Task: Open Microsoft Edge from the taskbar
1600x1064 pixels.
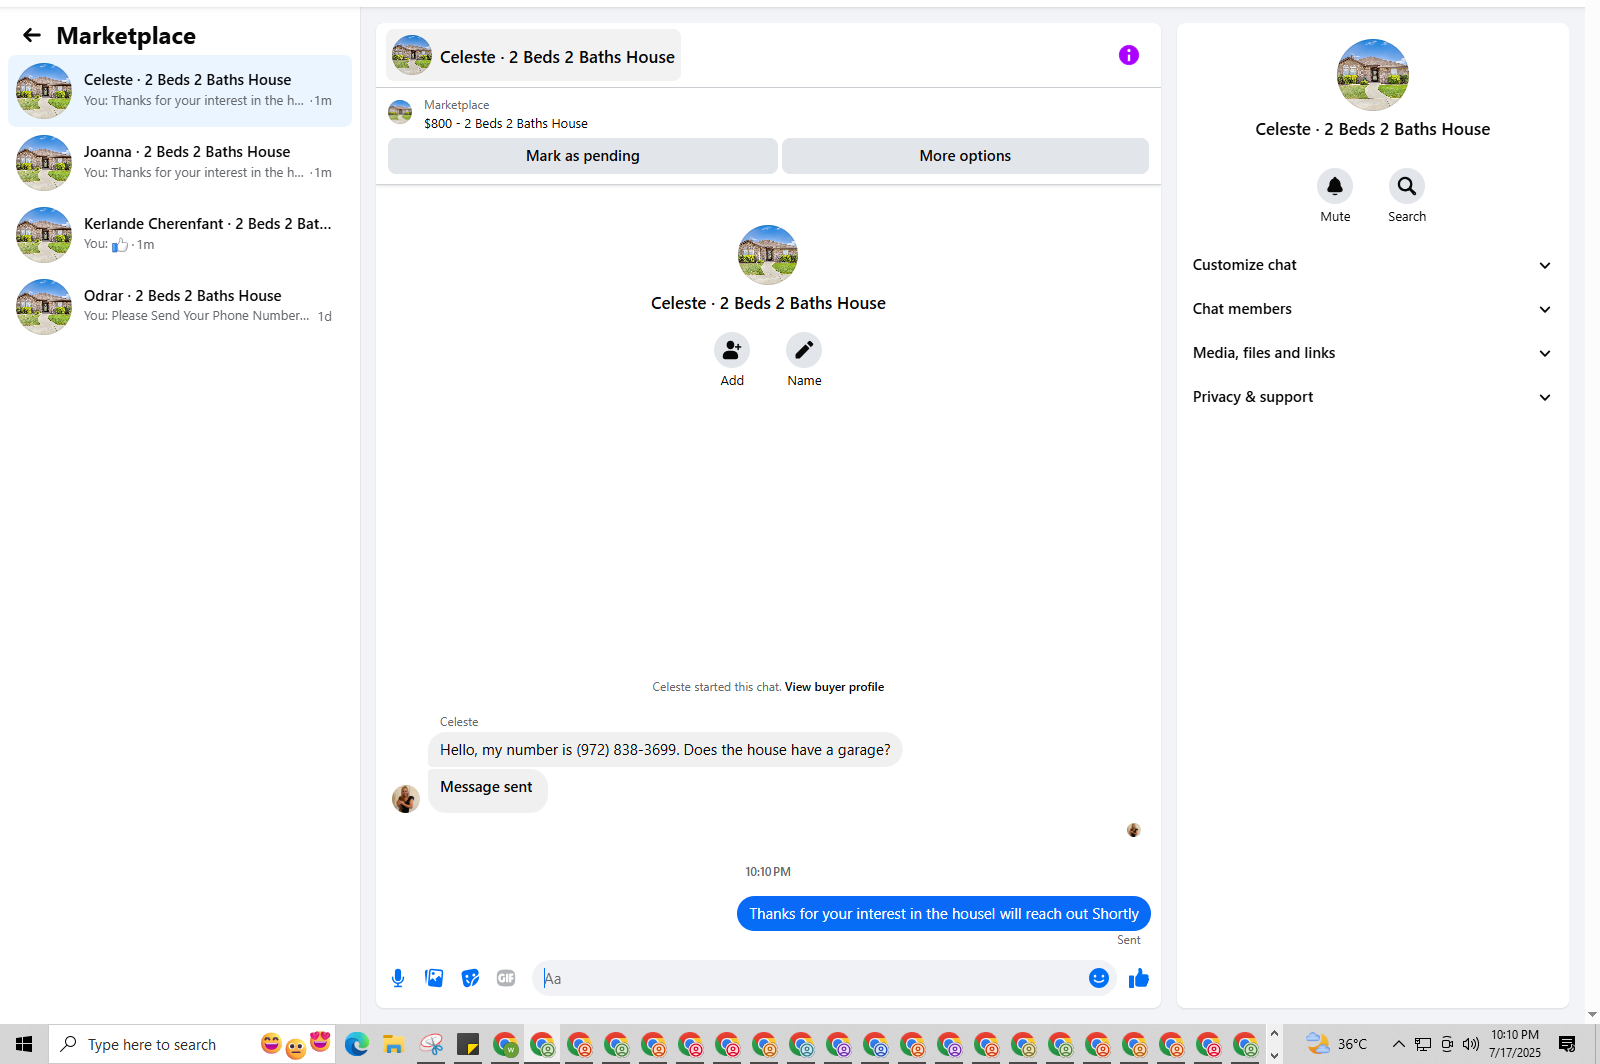Action: pyautogui.click(x=357, y=1045)
